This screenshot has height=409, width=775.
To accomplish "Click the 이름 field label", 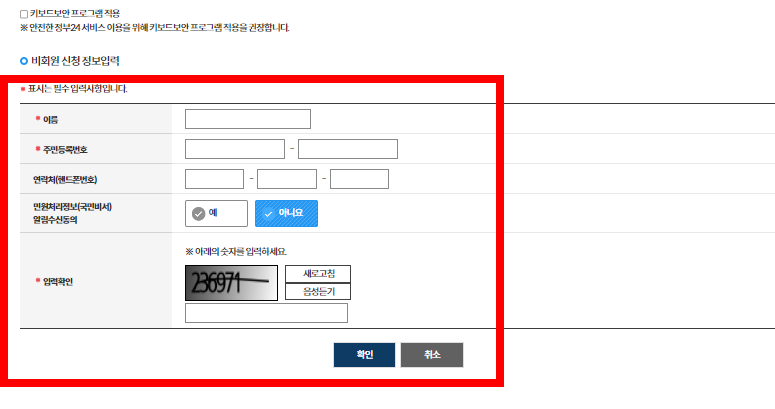I will coord(50,120).
